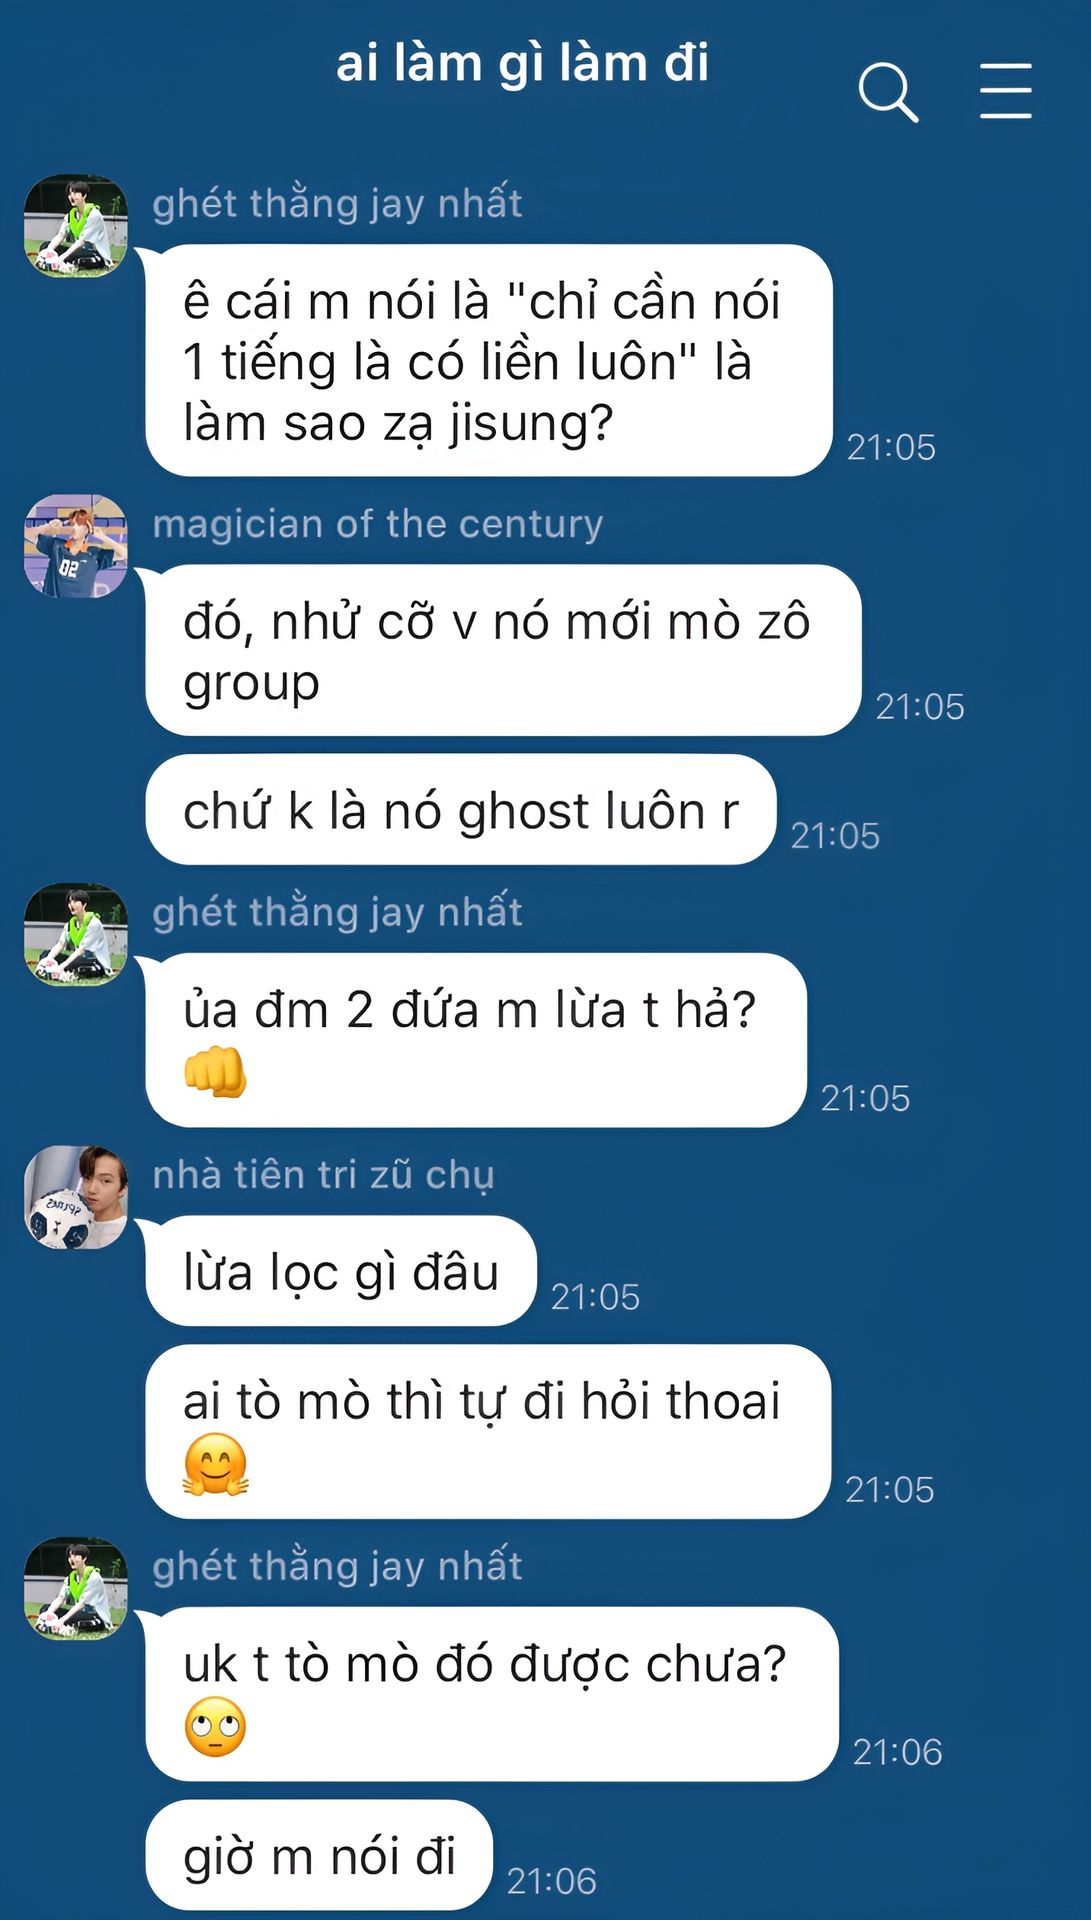The image size is (1091, 1920).
Task: Select message "uk t tò mò đó được chưa?"
Action: click(x=492, y=1694)
